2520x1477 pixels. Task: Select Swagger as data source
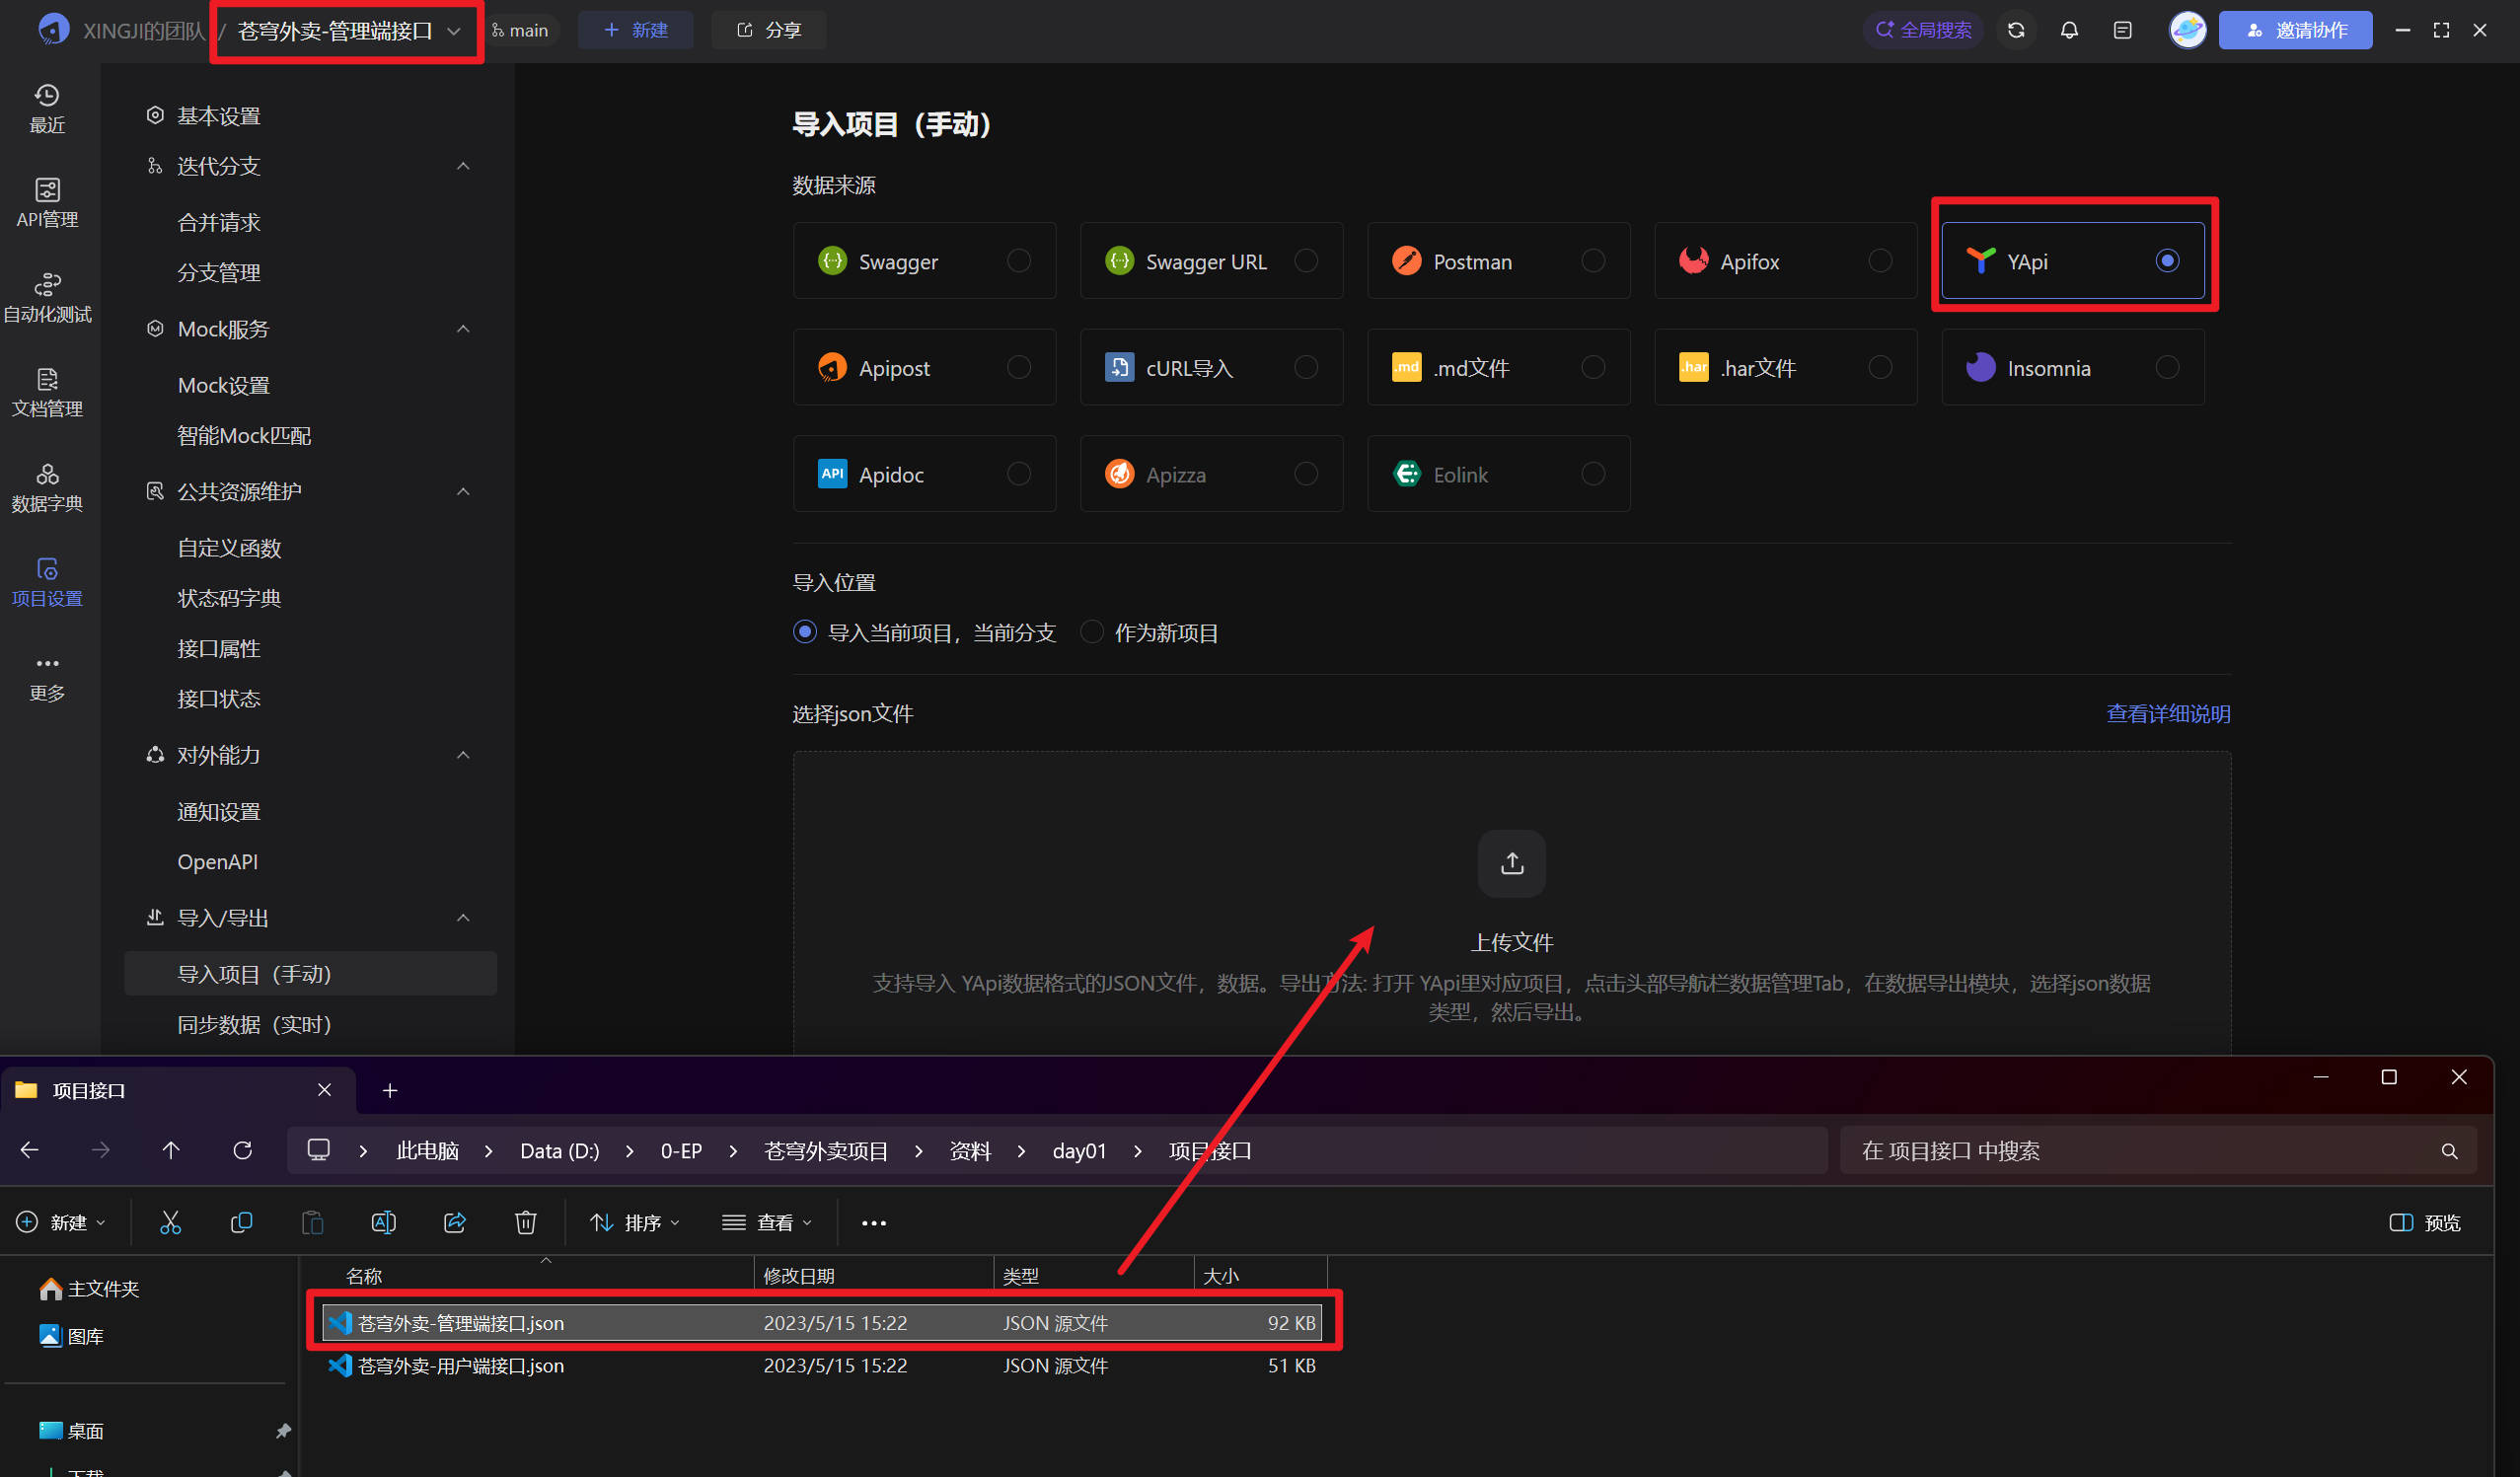coord(924,261)
